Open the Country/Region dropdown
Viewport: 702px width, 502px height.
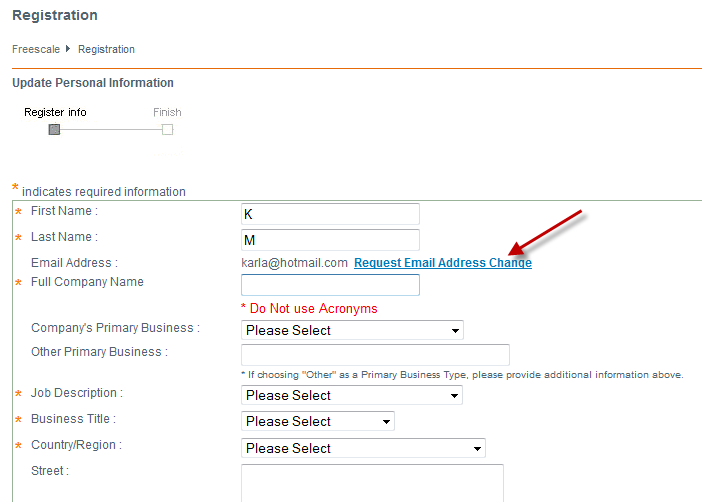point(363,448)
